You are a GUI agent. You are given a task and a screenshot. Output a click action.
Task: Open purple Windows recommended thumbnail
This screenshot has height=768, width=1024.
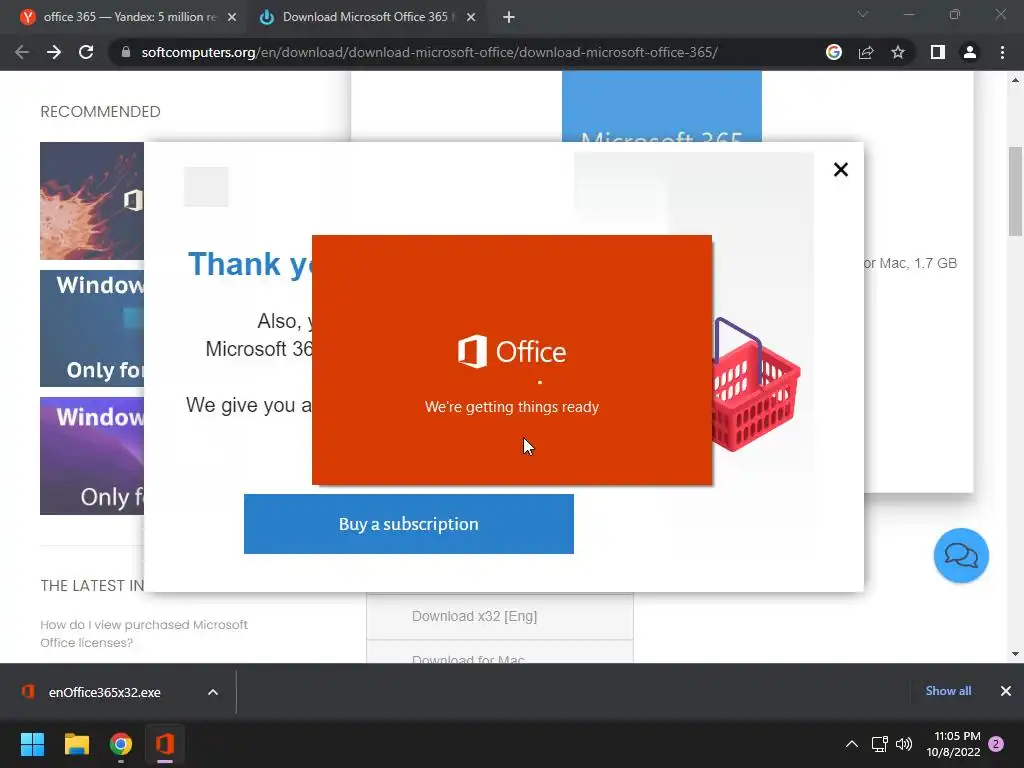pyautogui.click(x=92, y=456)
